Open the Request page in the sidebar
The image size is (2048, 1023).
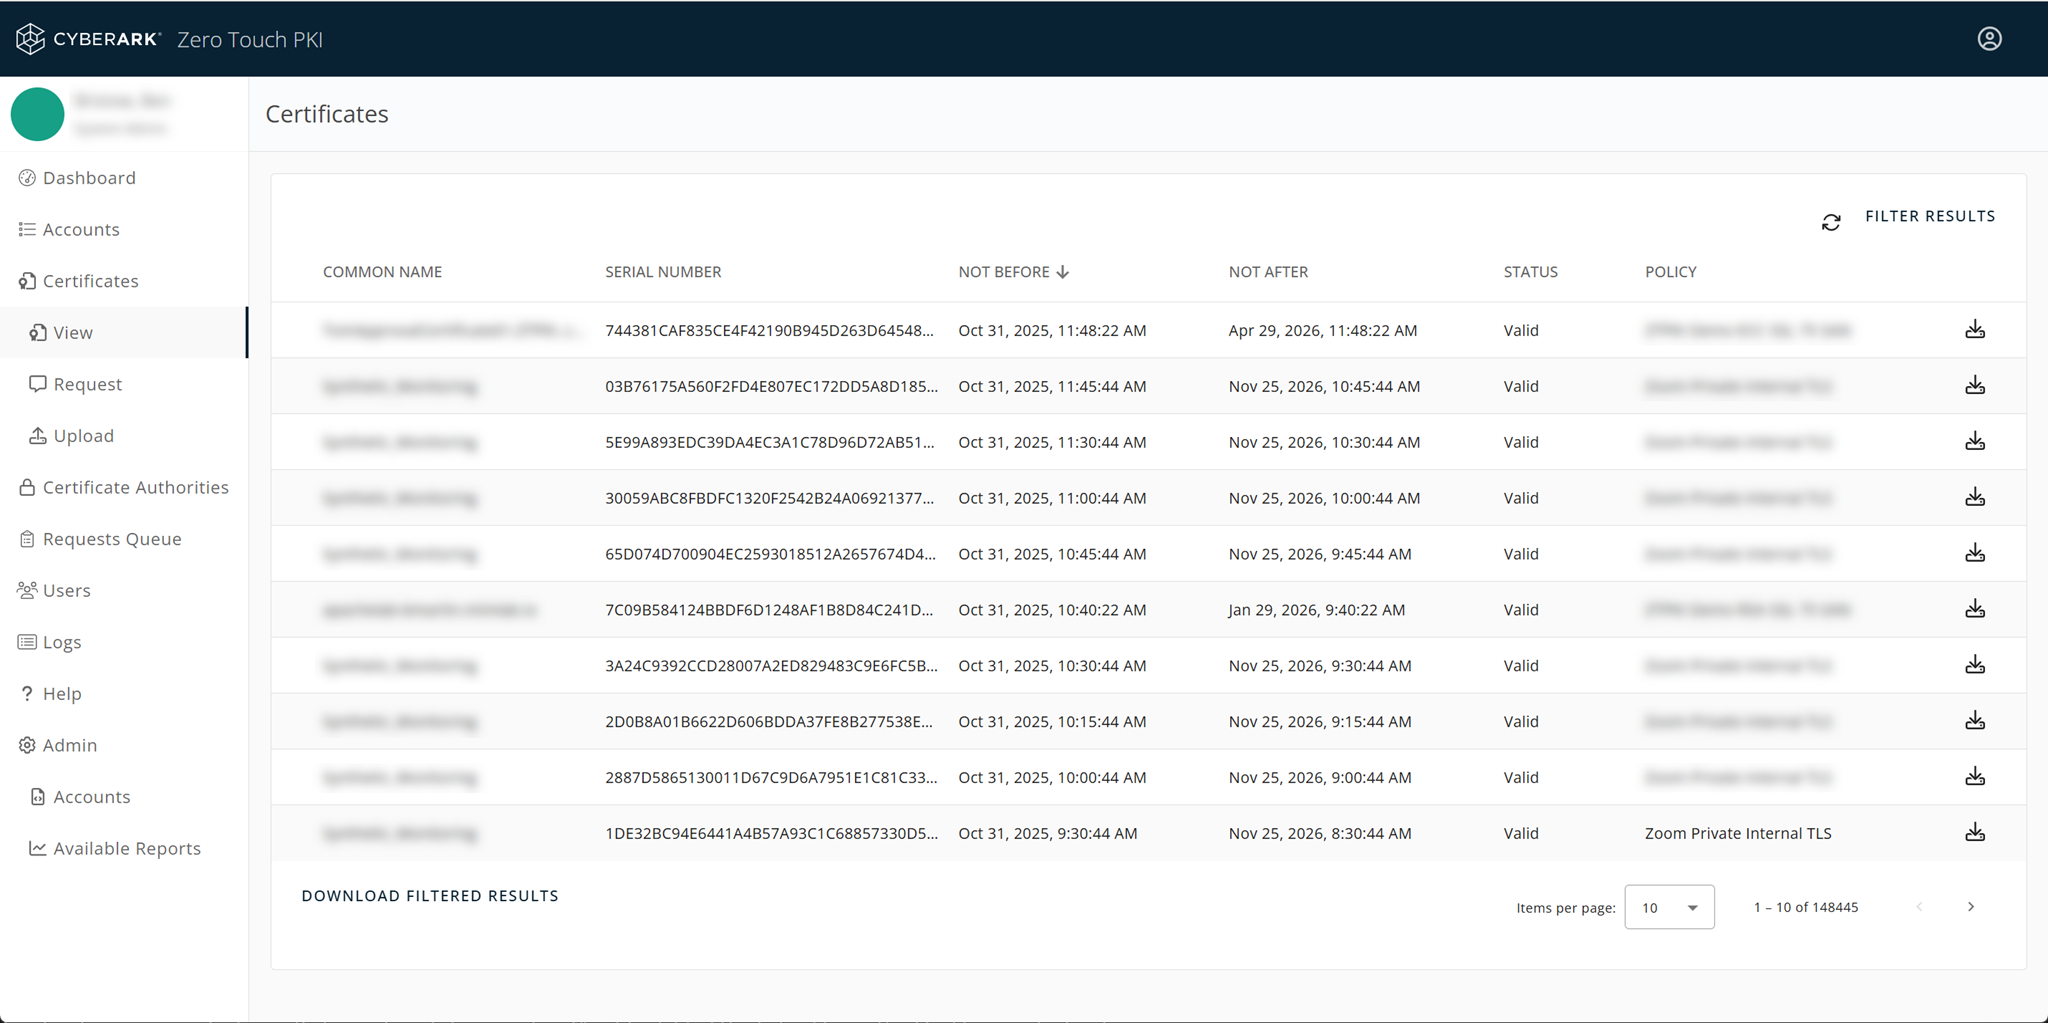point(88,384)
